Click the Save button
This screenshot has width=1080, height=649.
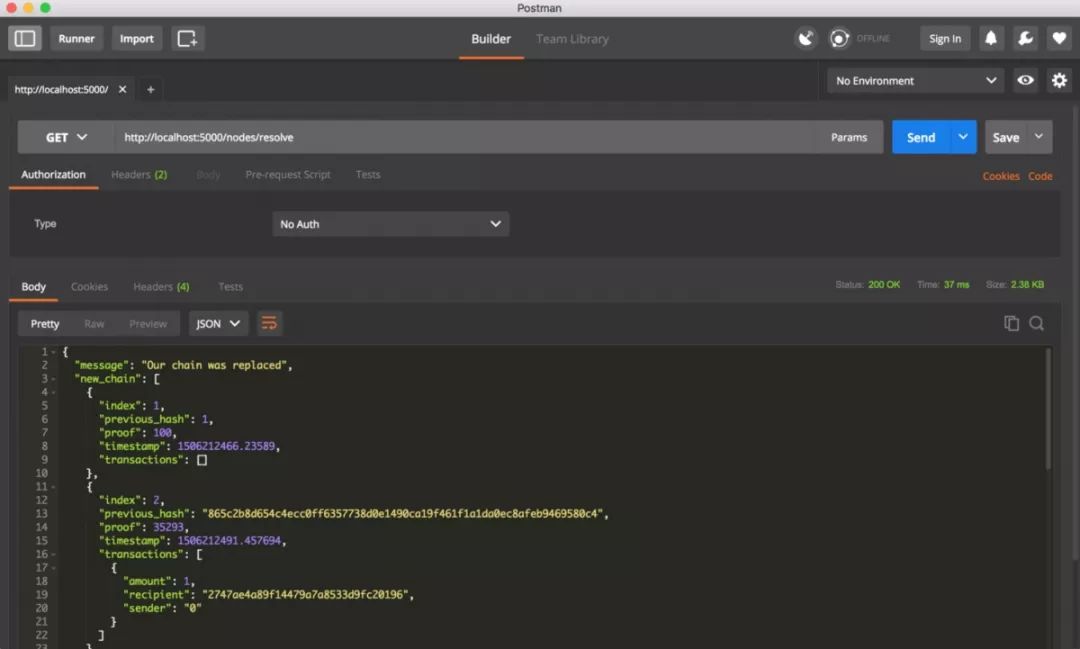tap(1006, 137)
